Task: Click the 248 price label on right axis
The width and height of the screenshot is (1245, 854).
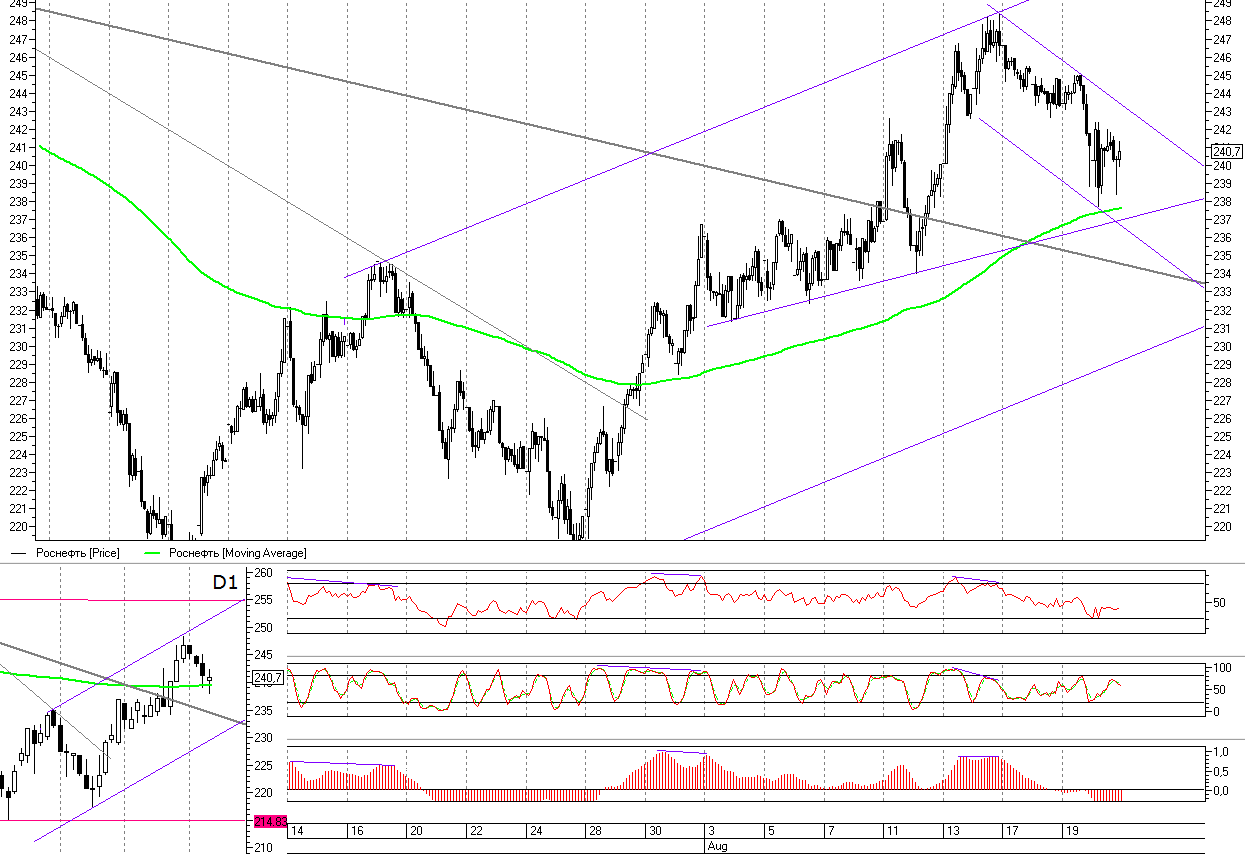Action: tap(1221, 21)
